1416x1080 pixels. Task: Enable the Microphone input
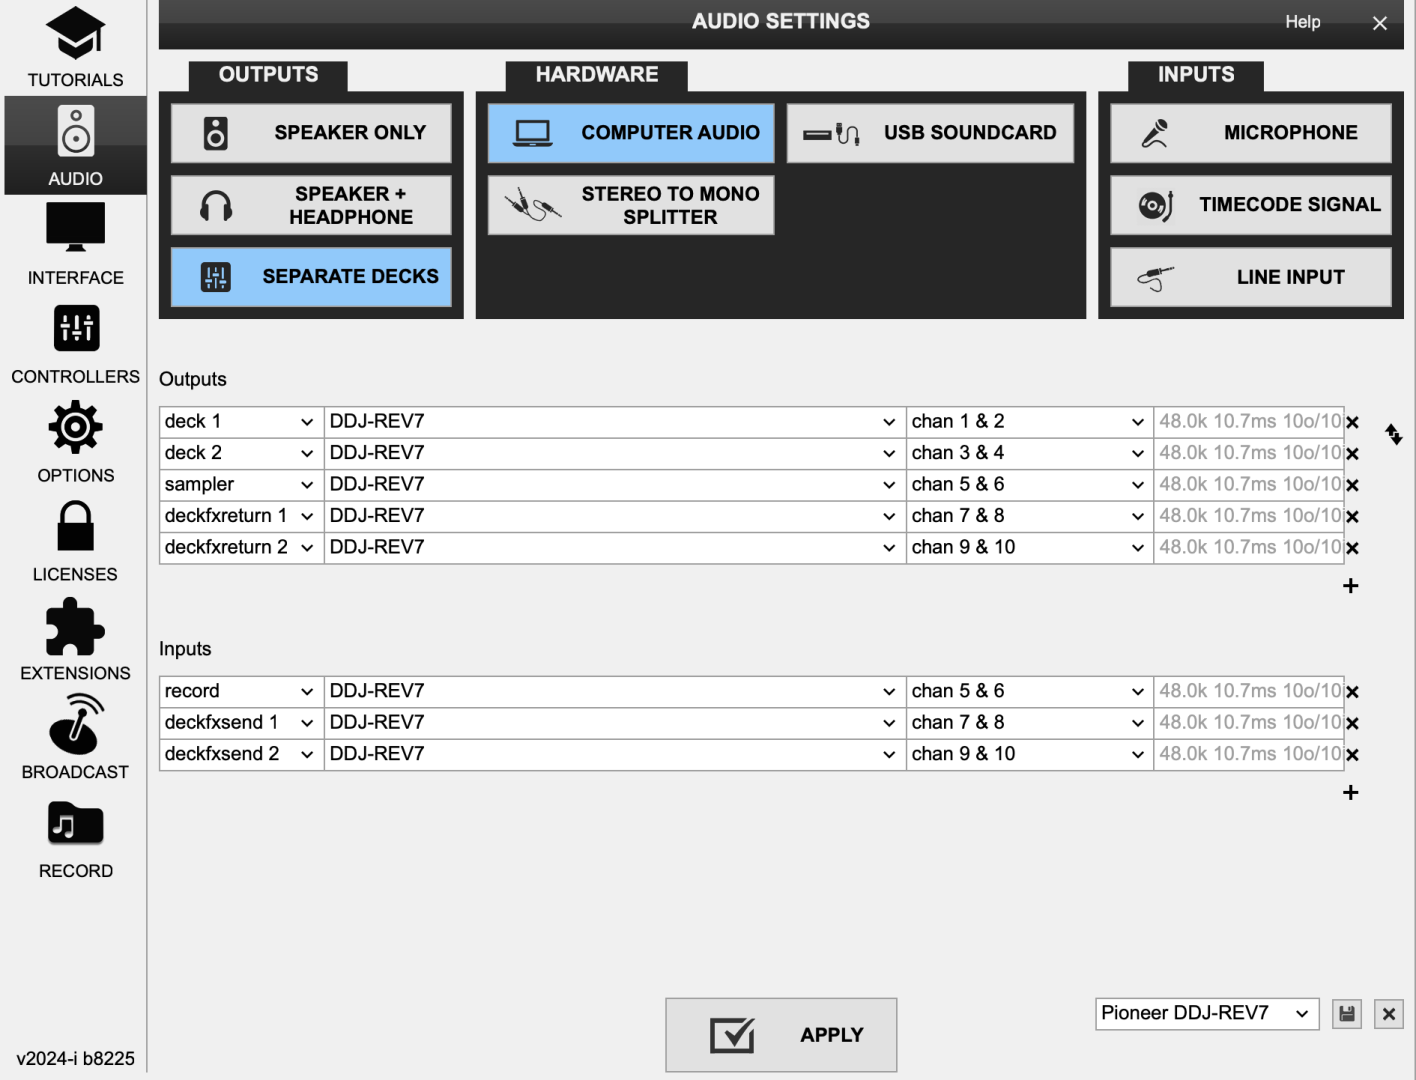1251,133
